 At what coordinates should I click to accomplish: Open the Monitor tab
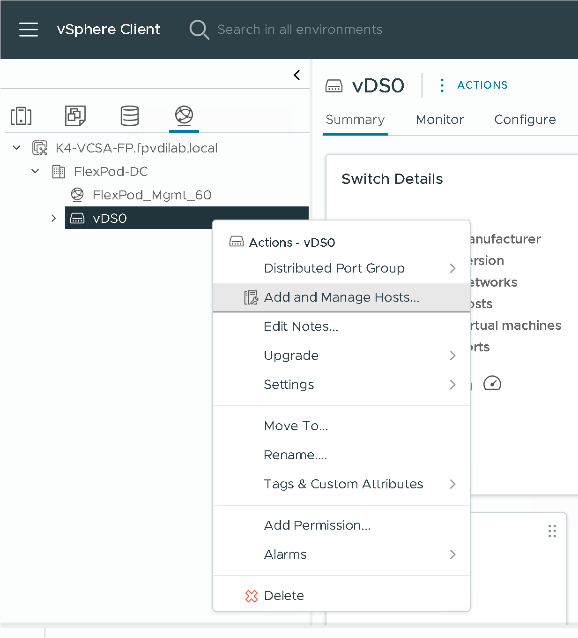[440, 120]
